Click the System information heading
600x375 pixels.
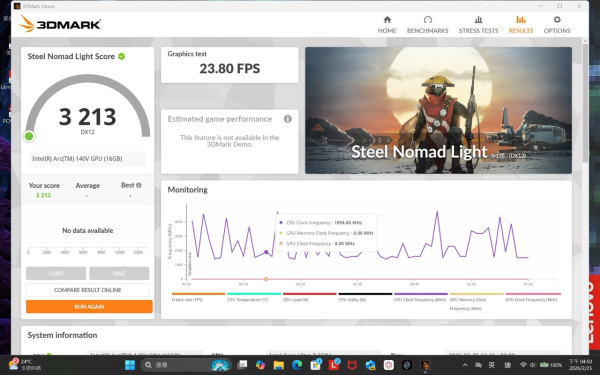62,335
